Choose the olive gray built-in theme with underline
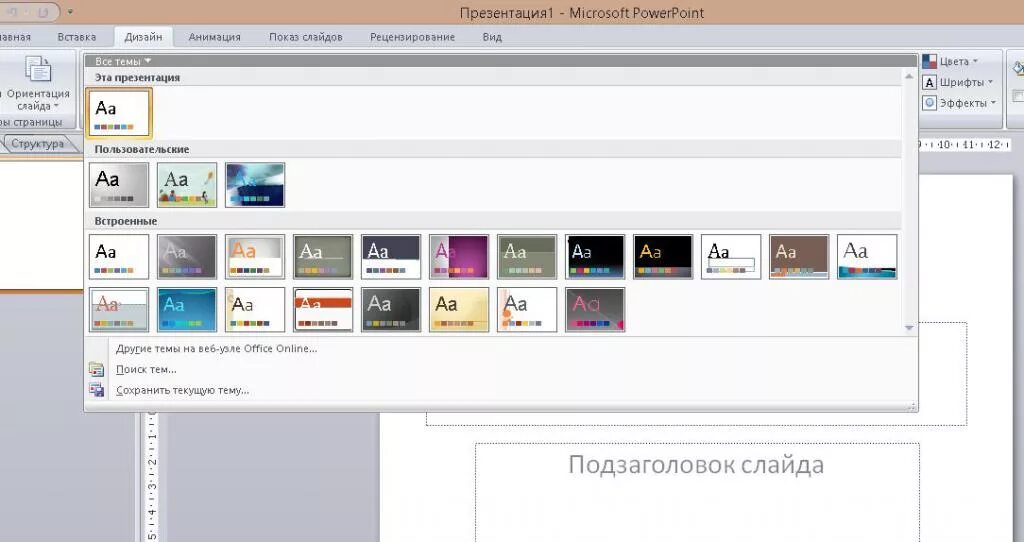The image size is (1024, 542). tap(323, 257)
